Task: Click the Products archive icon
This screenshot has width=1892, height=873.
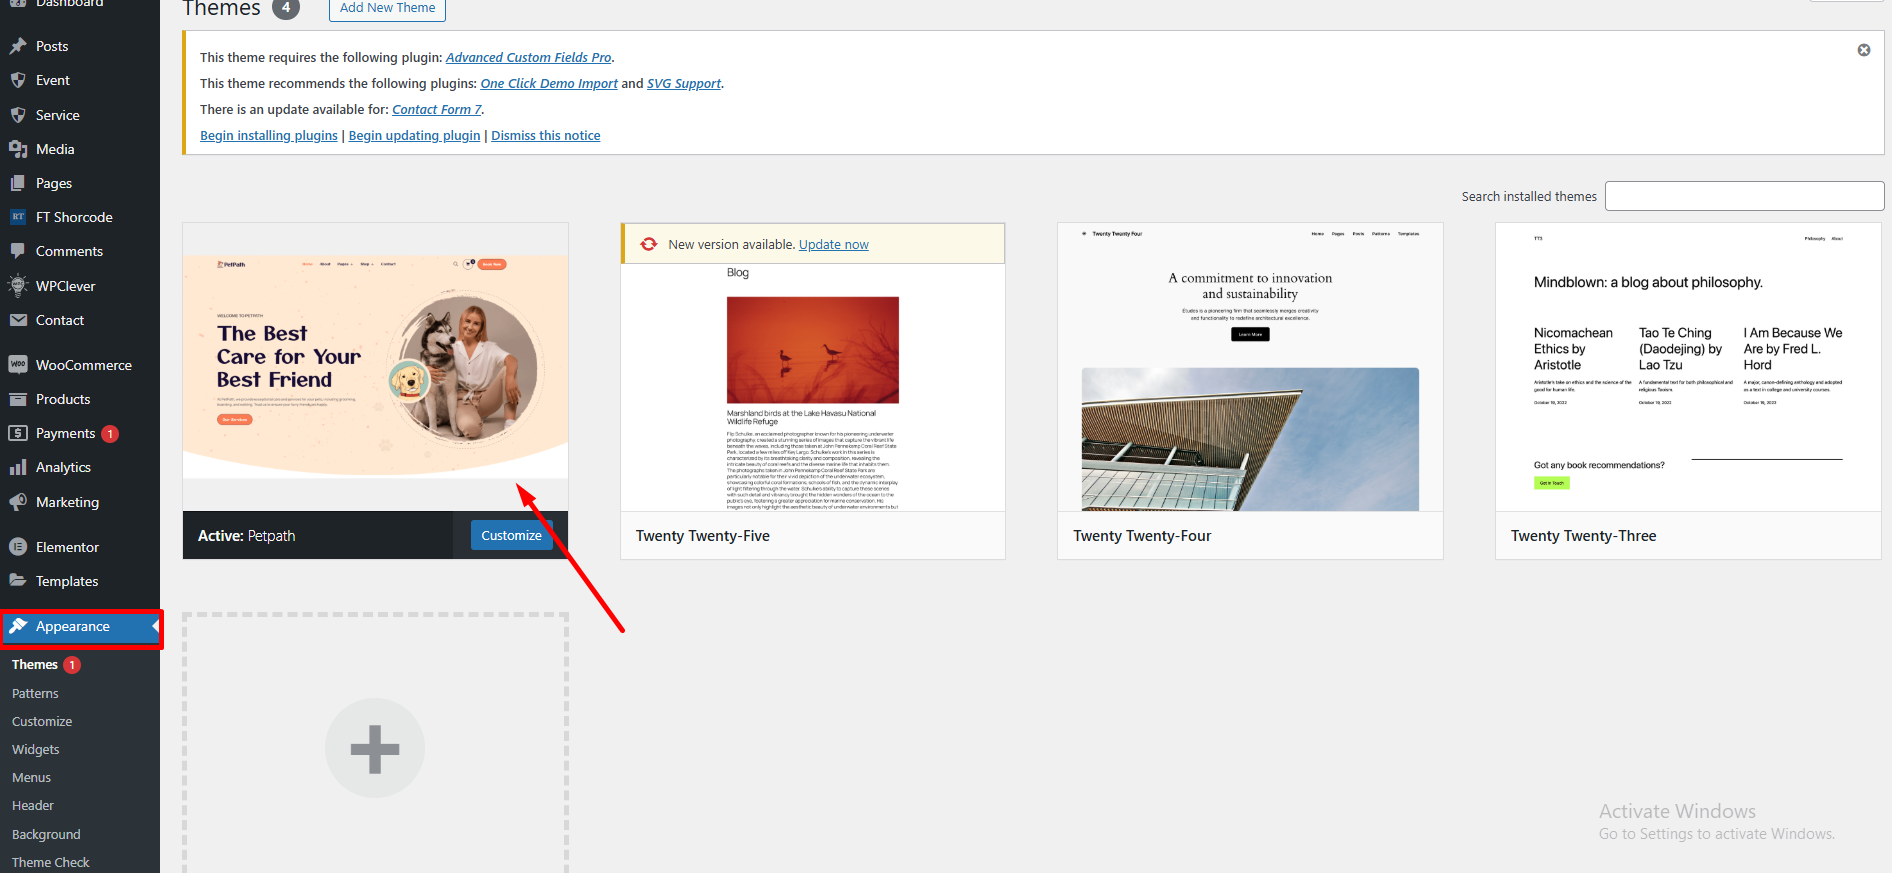Action: pyautogui.click(x=18, y=399)
